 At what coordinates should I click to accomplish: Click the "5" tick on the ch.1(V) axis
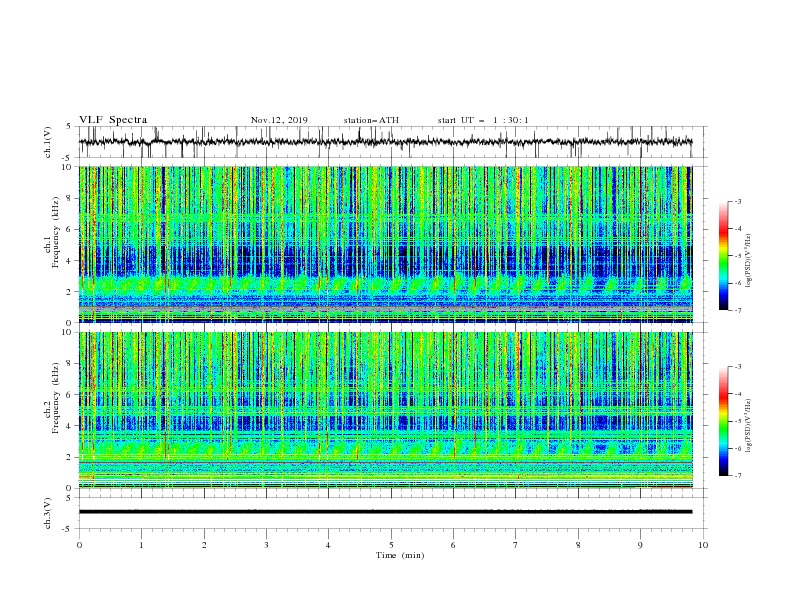[70, 126]
